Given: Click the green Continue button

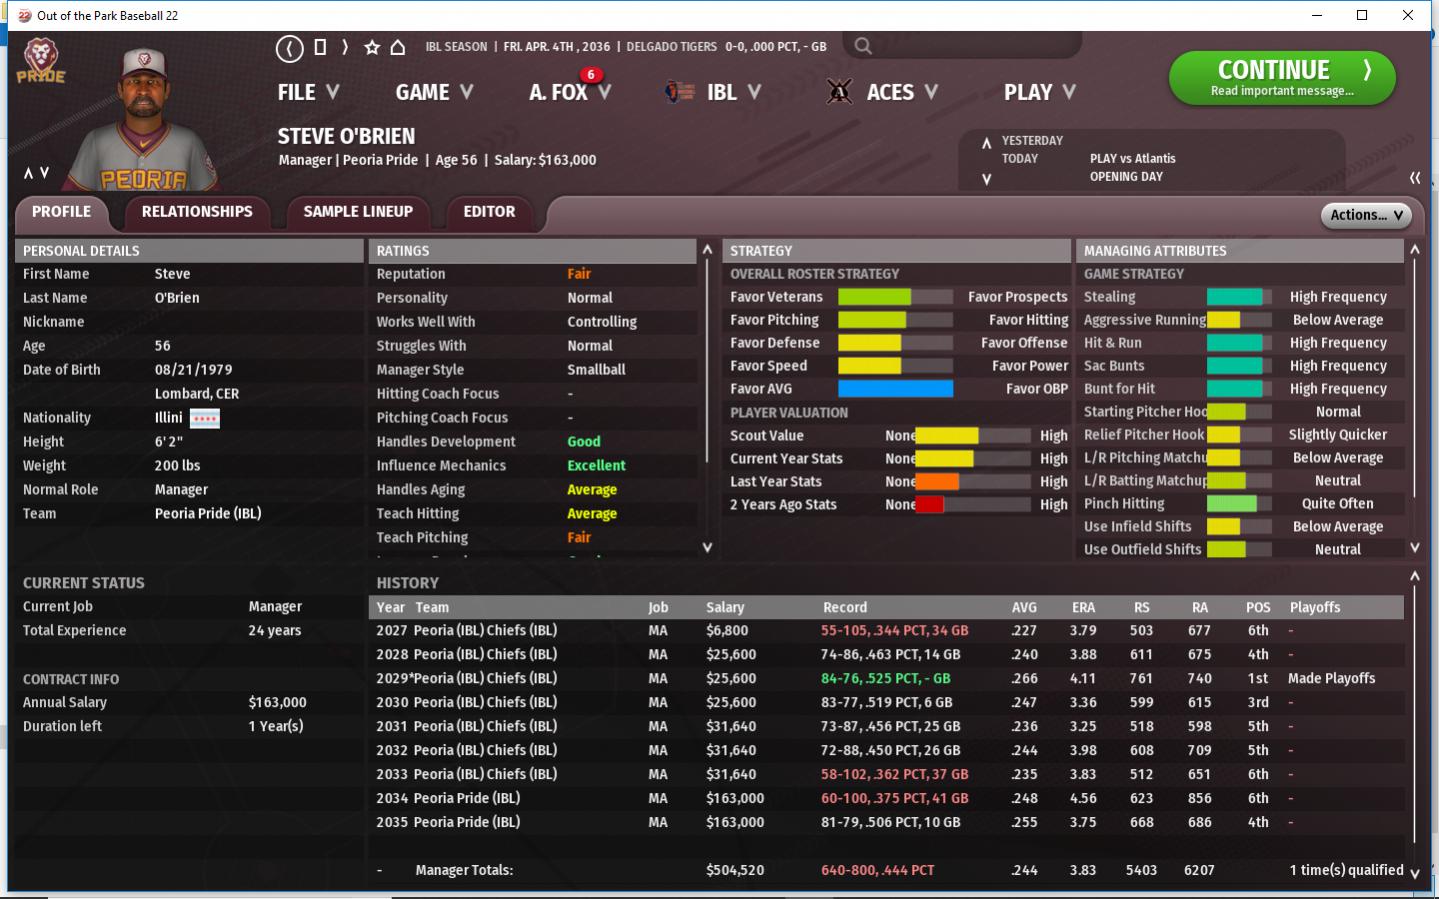Looking at the screenshot, I should click(x=1282, y=78).
